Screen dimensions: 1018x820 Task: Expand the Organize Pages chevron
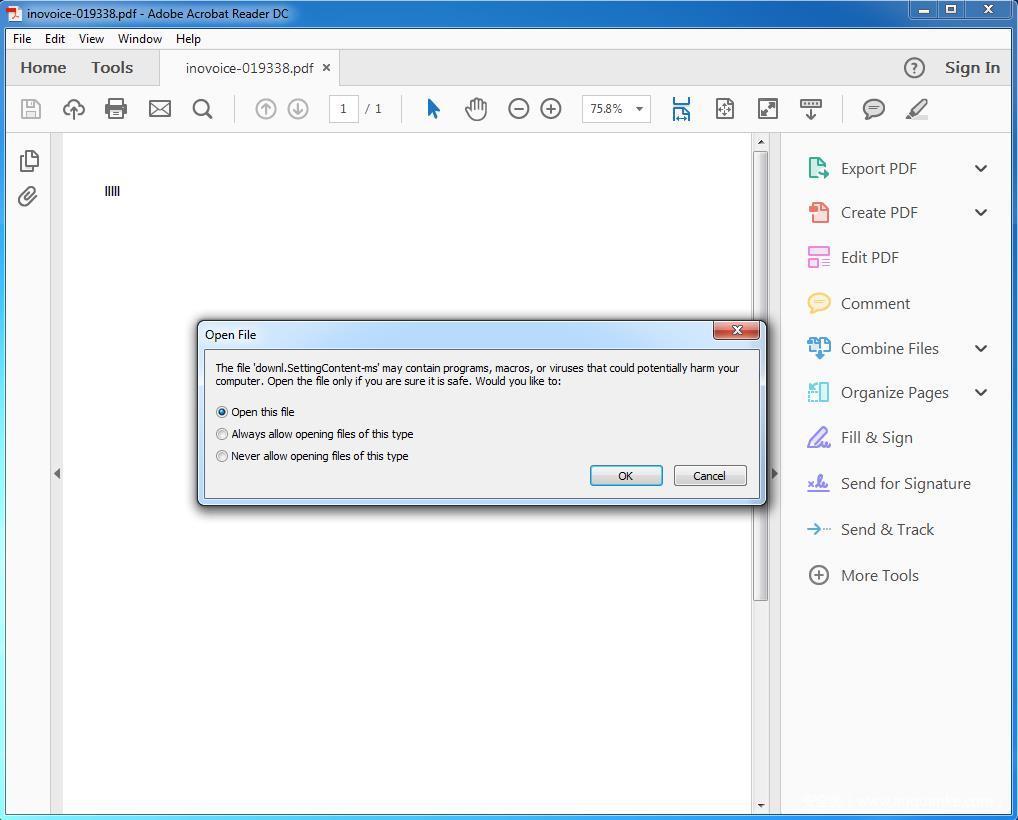click(981, 393)
